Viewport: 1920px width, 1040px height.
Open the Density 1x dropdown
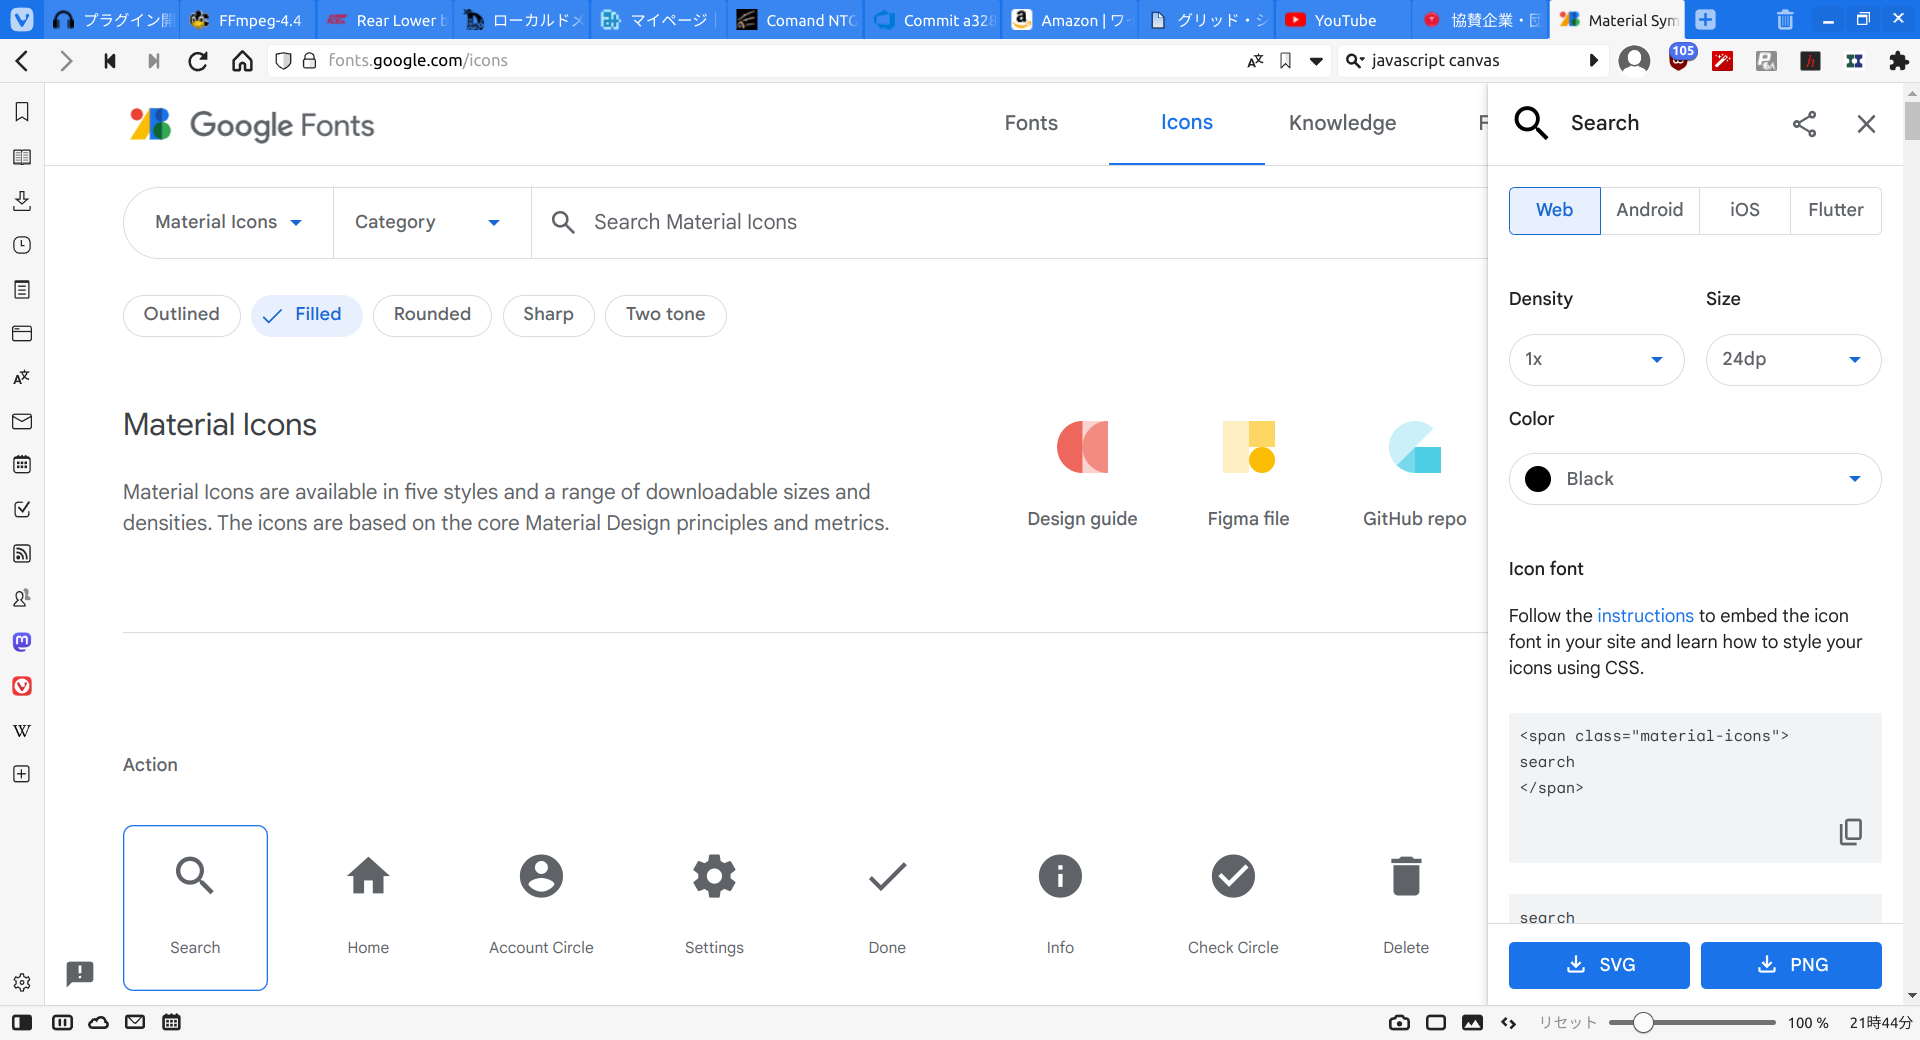1596,360
